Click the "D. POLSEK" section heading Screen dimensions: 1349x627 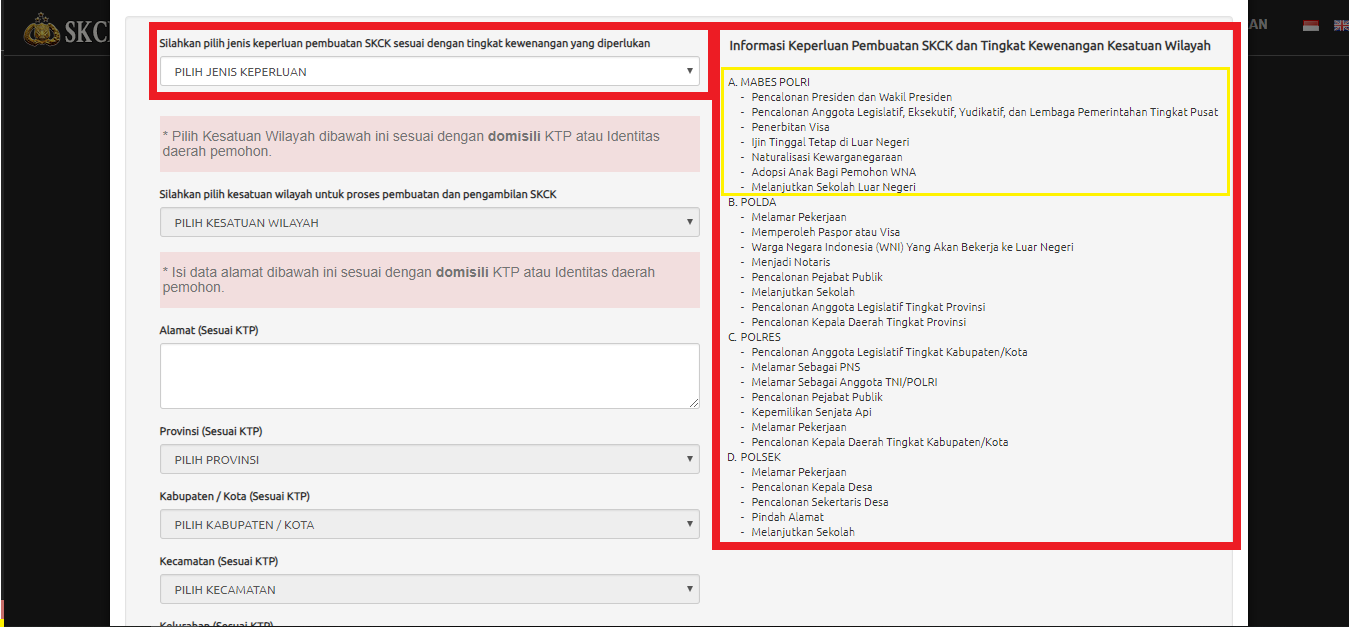pyautogui.click(x=755, y=457)
